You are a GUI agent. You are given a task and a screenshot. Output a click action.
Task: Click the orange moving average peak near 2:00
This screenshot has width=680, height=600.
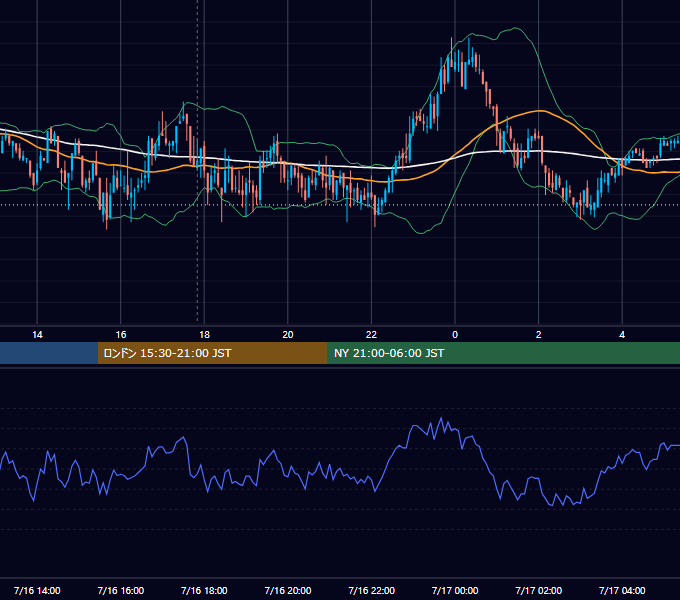click(x=539, y=111)
